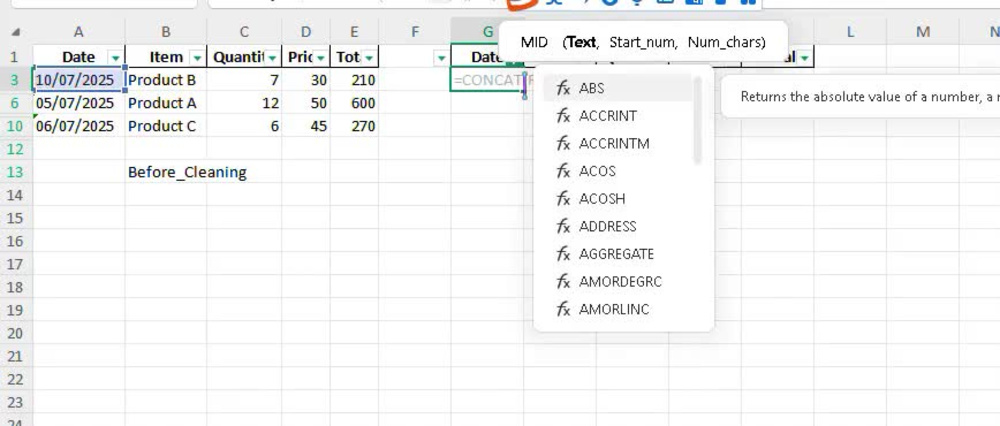The height and width of the screenshot is (426, 1000).
Task: Choose AMORLINC from the function list
Action: click(618, 309)
